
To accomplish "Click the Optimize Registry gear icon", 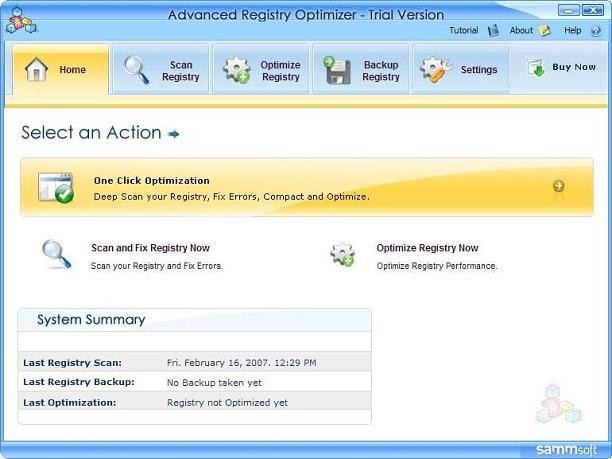I will tap(237, 70).
